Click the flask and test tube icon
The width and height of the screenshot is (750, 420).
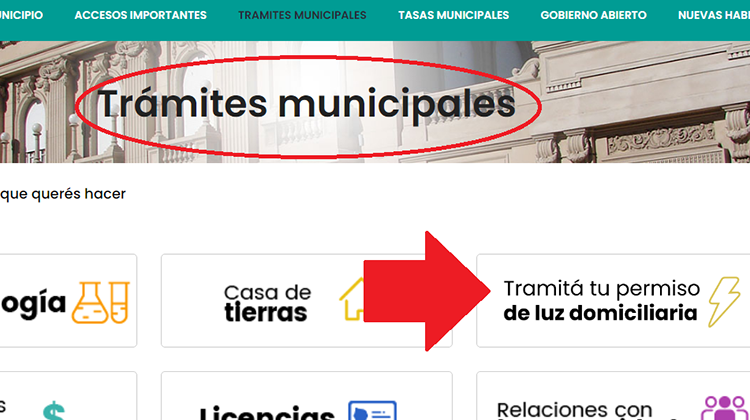point(98,301)
